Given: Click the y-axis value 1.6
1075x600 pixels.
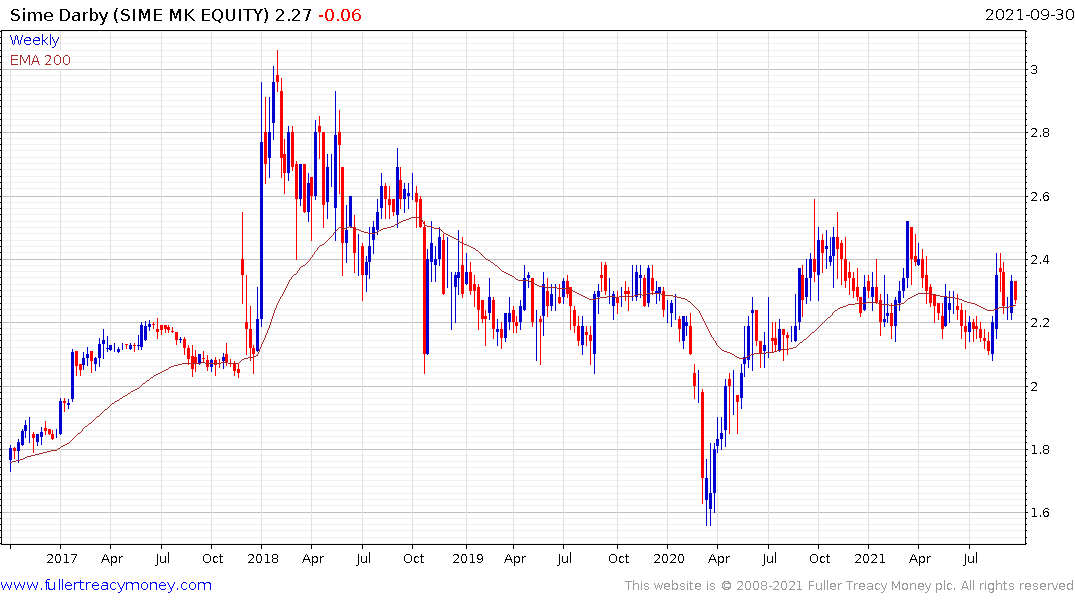Looking at the screenshot, I should (1040, 513).
